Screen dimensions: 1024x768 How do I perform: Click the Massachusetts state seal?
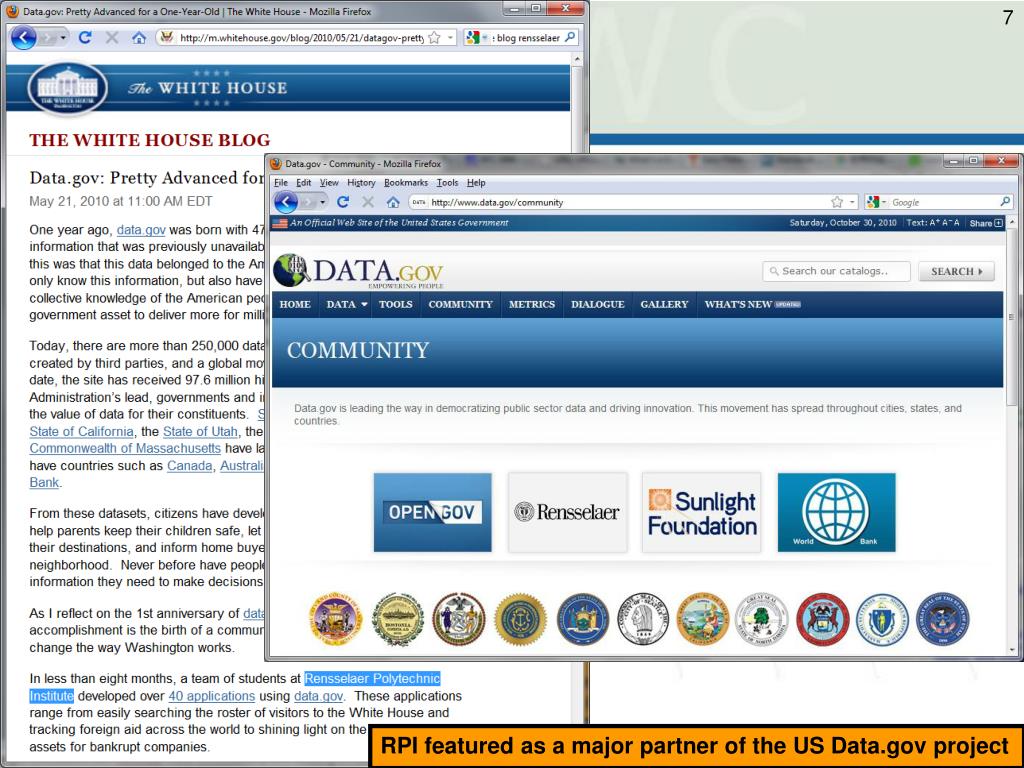[x=882, y=619]
